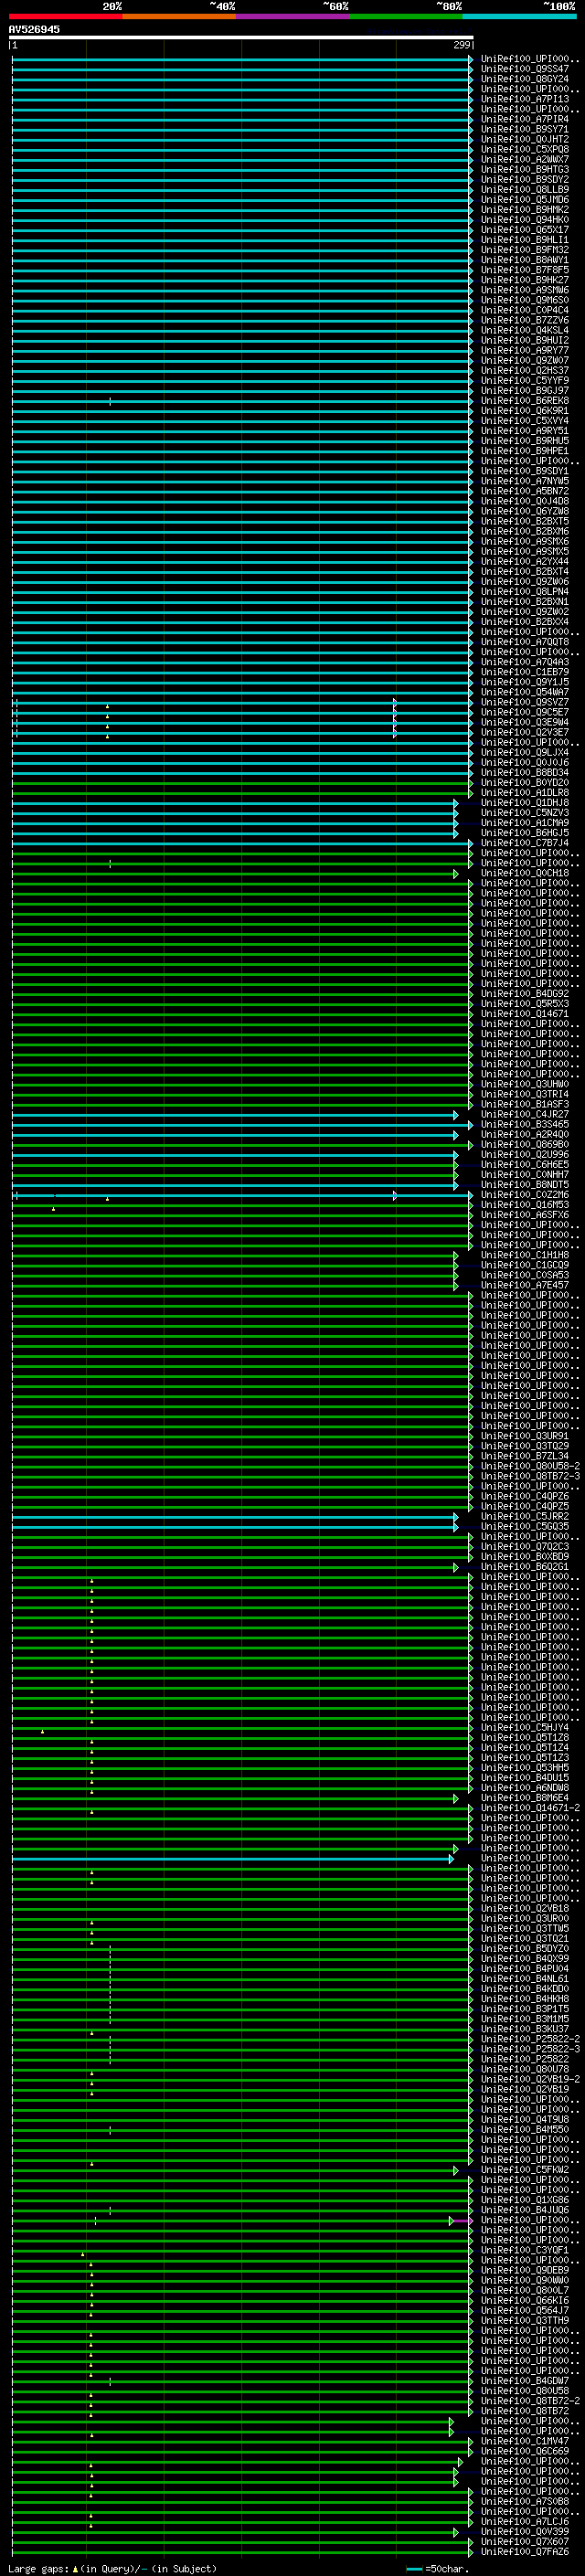Select the UniRef100_C5XPQ8 label
The width and height of the screenshot is (585, 2576).
(x=525, y=149)
